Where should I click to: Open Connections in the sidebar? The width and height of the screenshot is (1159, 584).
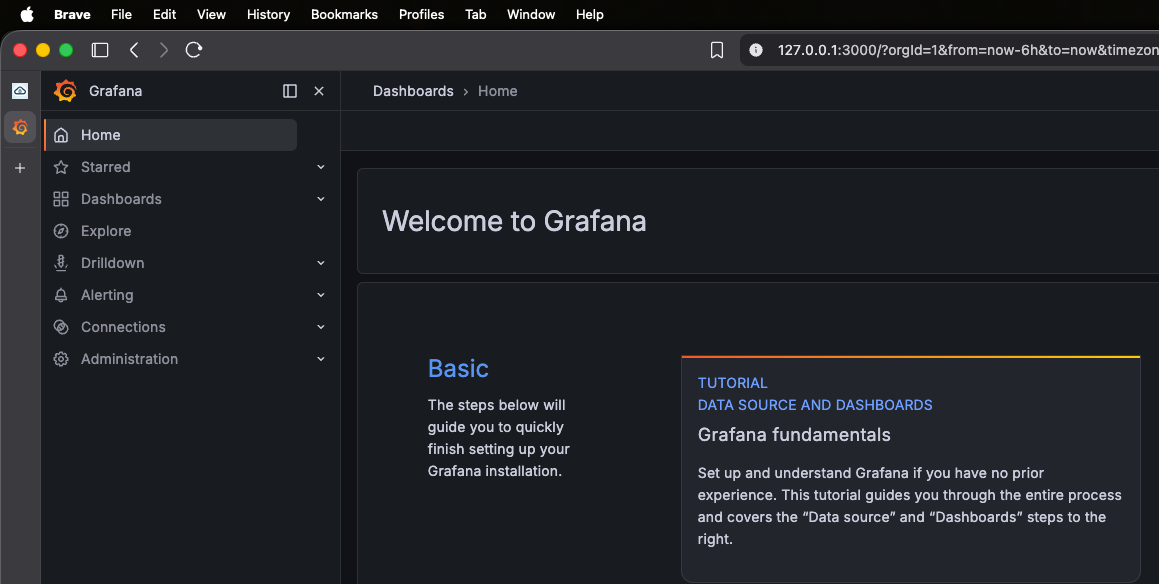tap(123, 327)
